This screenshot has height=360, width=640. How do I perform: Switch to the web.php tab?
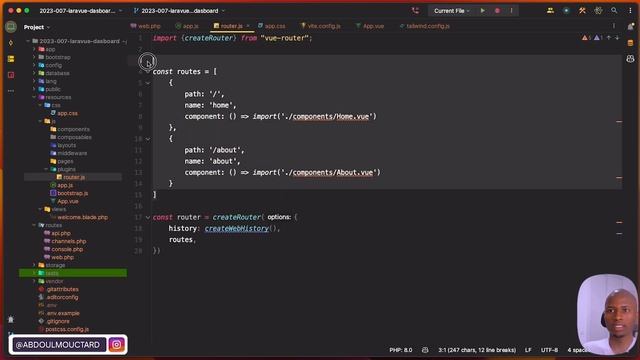[x=146, y=26]
